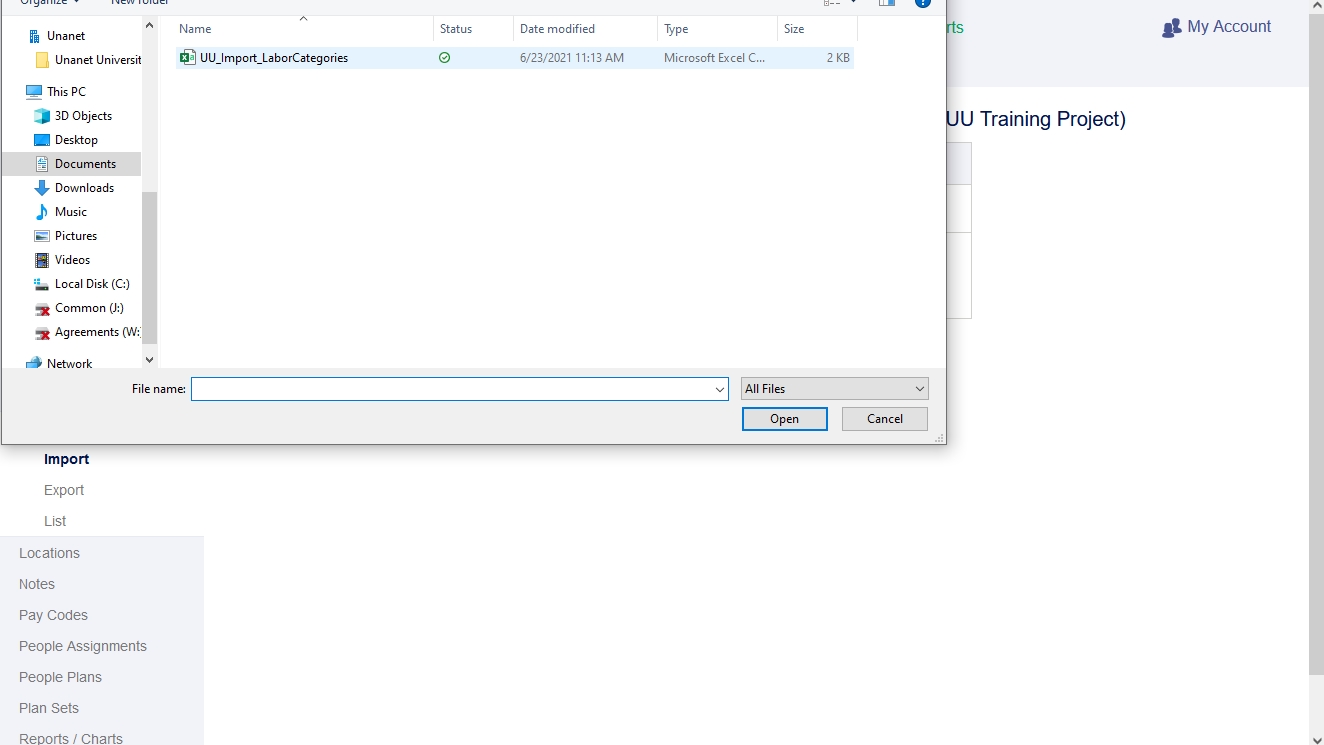Open the All Files type dropdown
This screenshot has width=1324, height=745.
[x=834, y=389]
